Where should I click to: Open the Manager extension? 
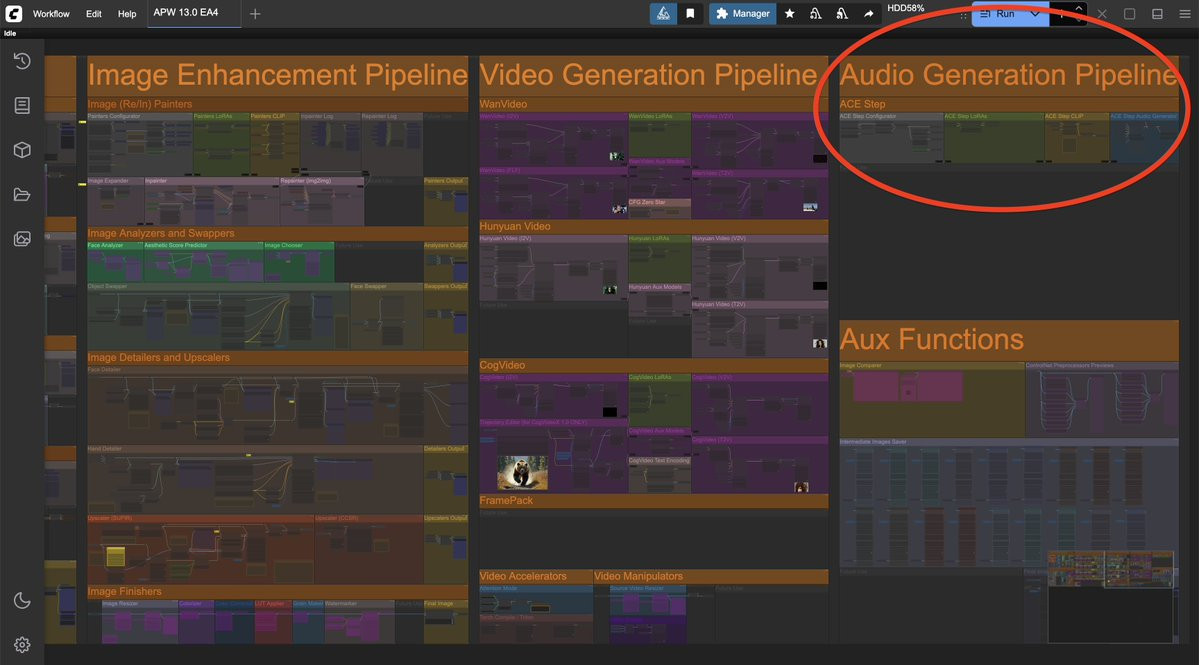tap(742, 14)
